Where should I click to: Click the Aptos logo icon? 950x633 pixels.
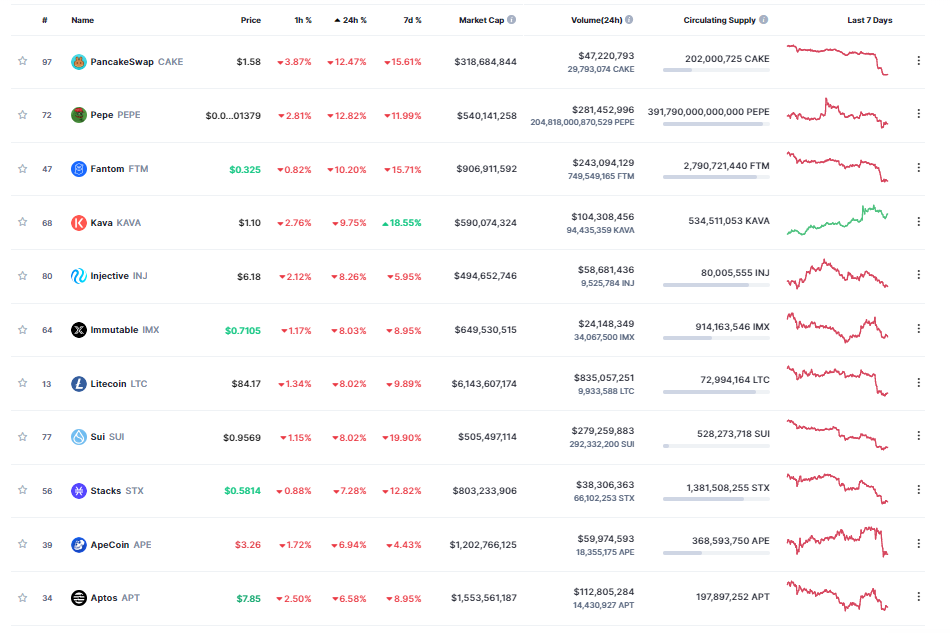pos(79,598)
